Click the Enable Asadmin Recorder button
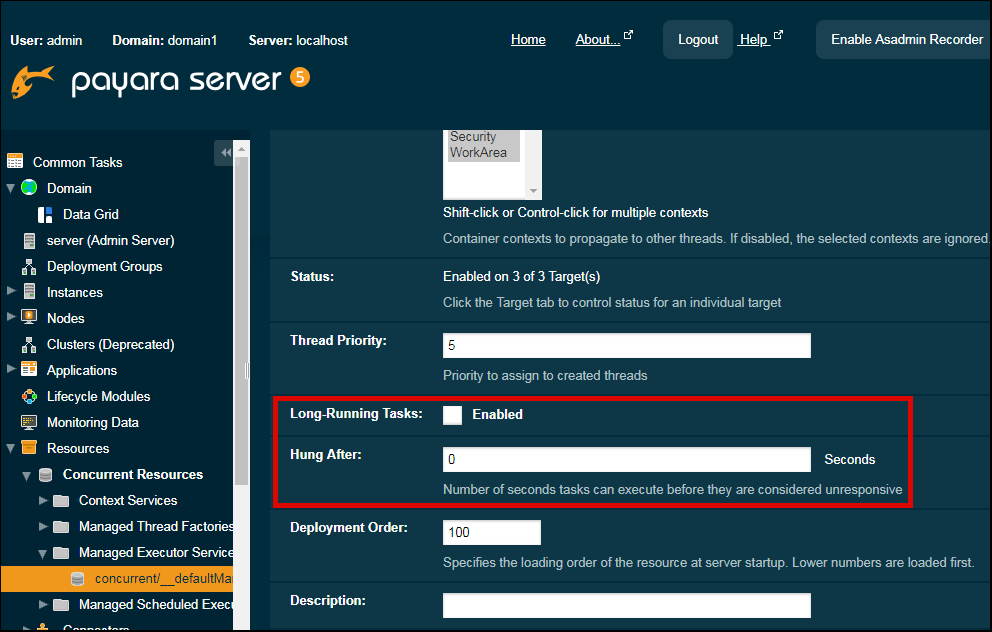The width and height of the screenshot is (992, 632). pos(906,40)
